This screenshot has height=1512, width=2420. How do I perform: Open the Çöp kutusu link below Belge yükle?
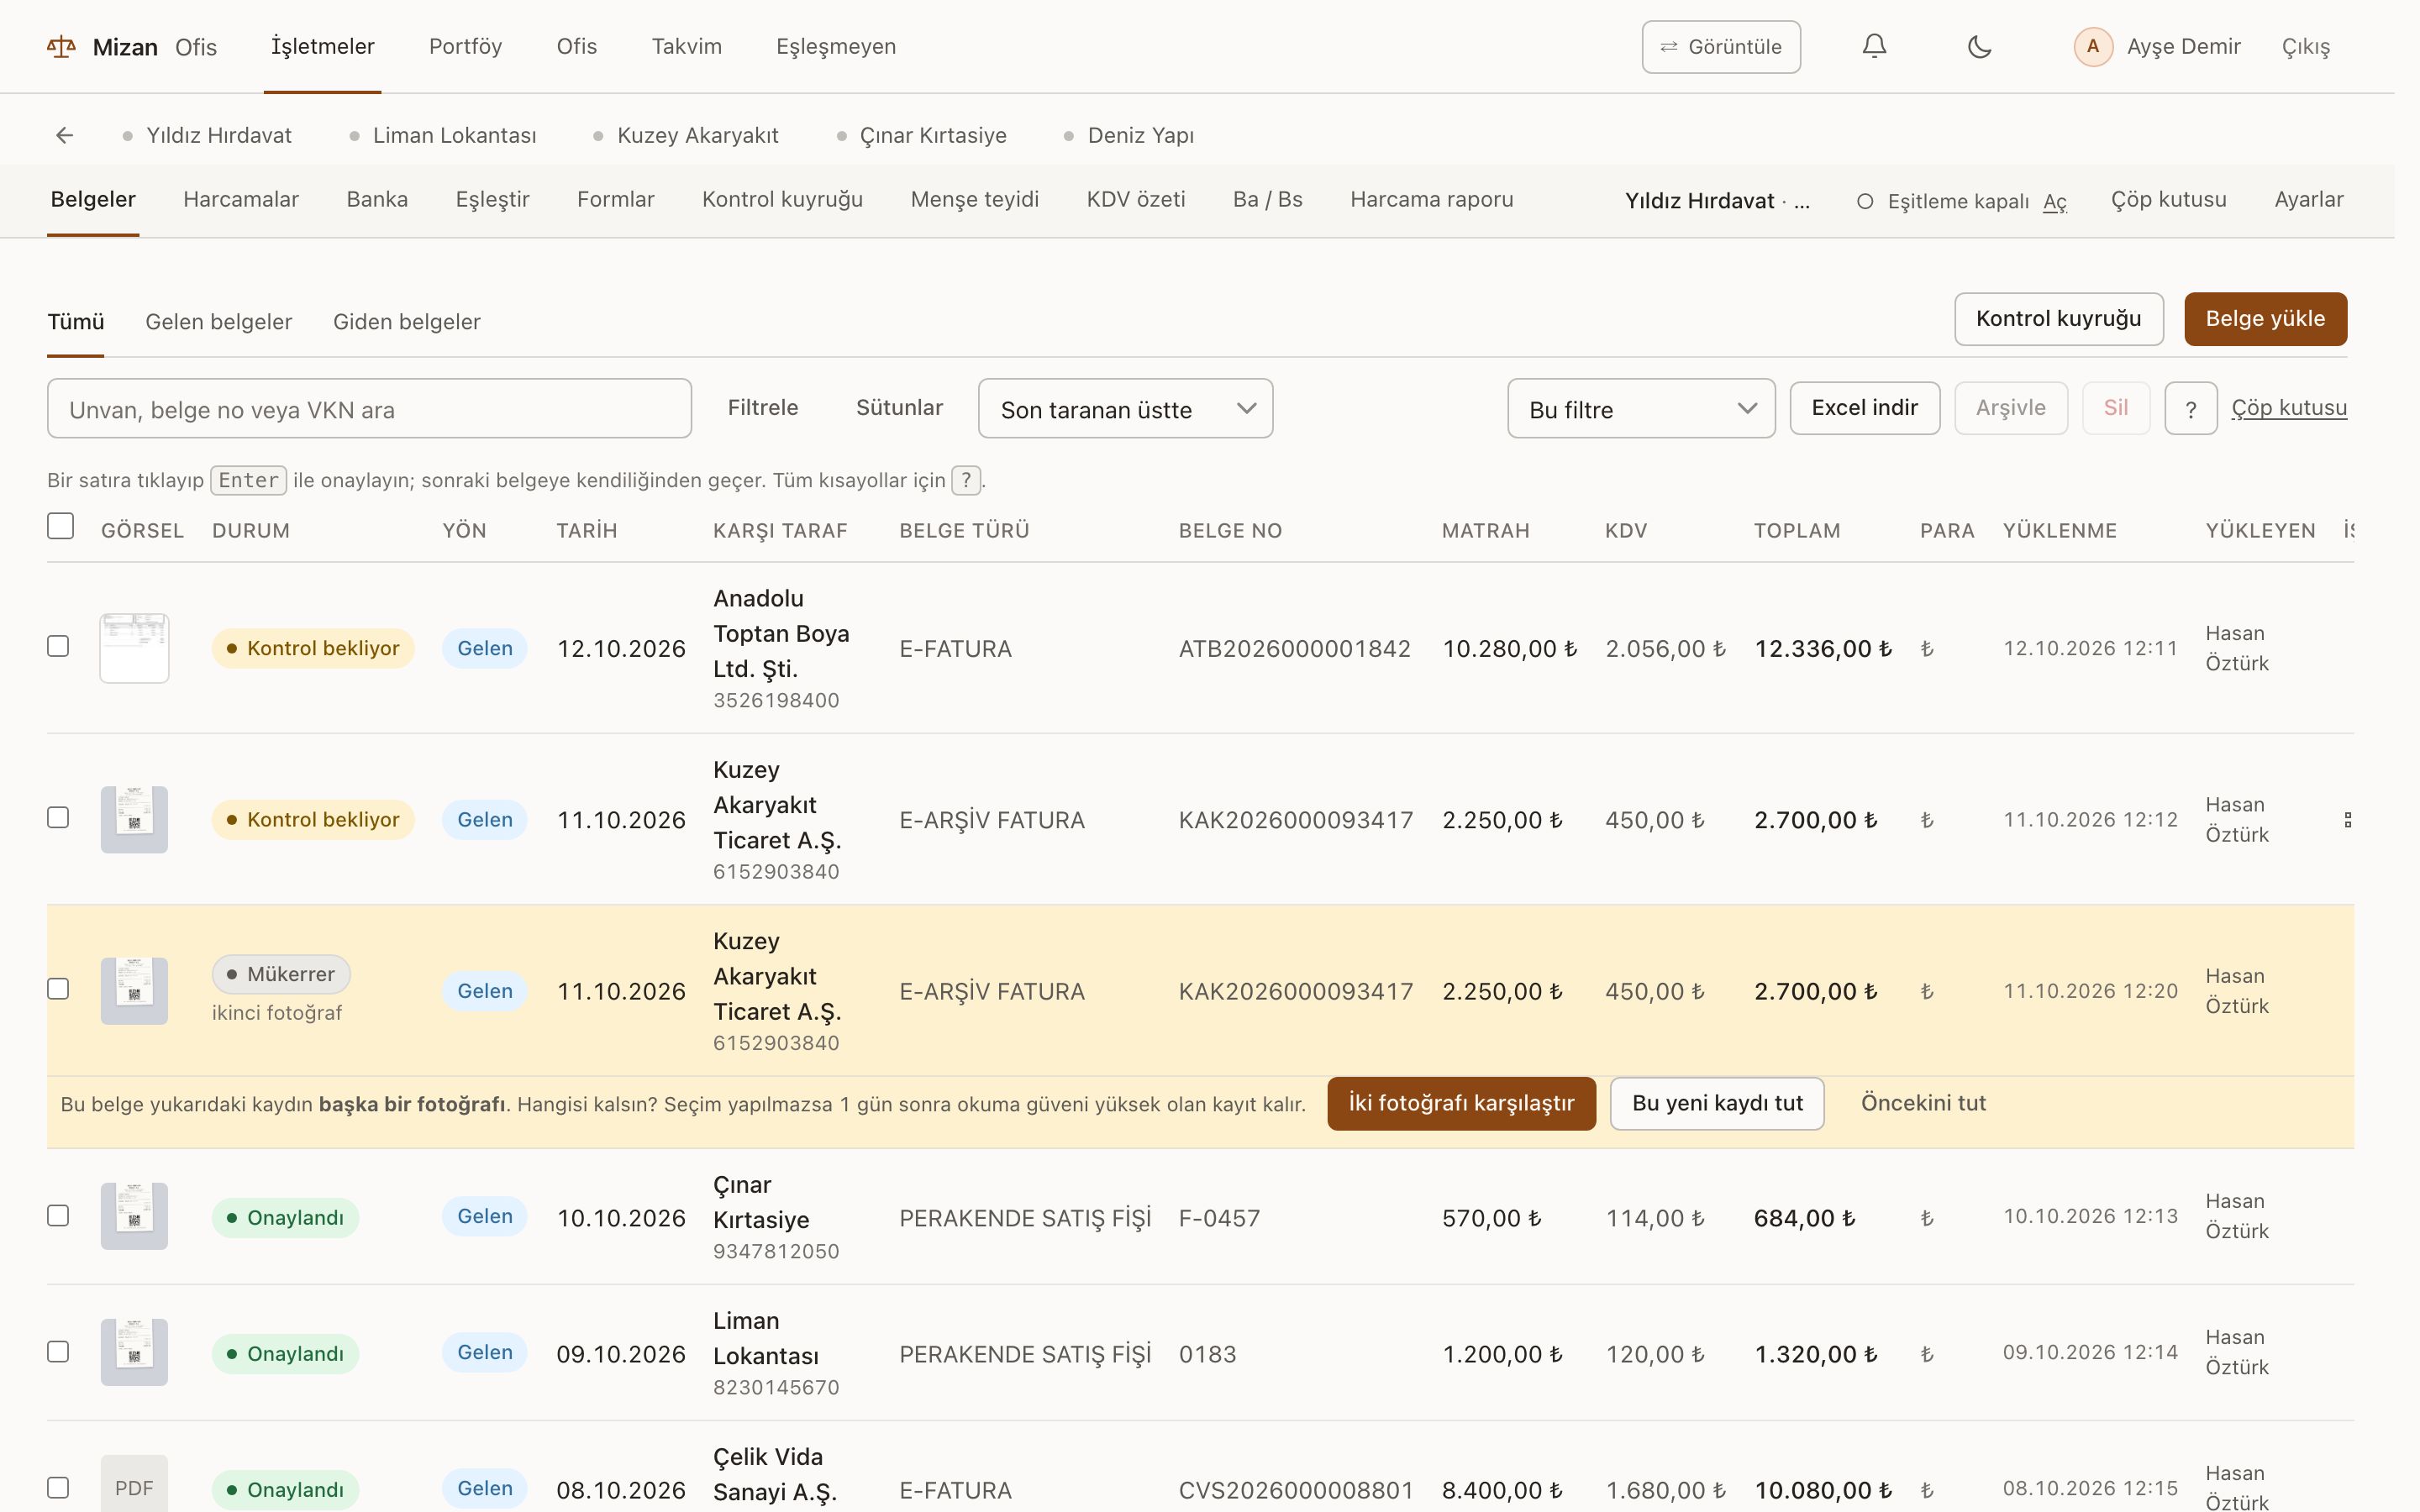[x=2289, y=408]
